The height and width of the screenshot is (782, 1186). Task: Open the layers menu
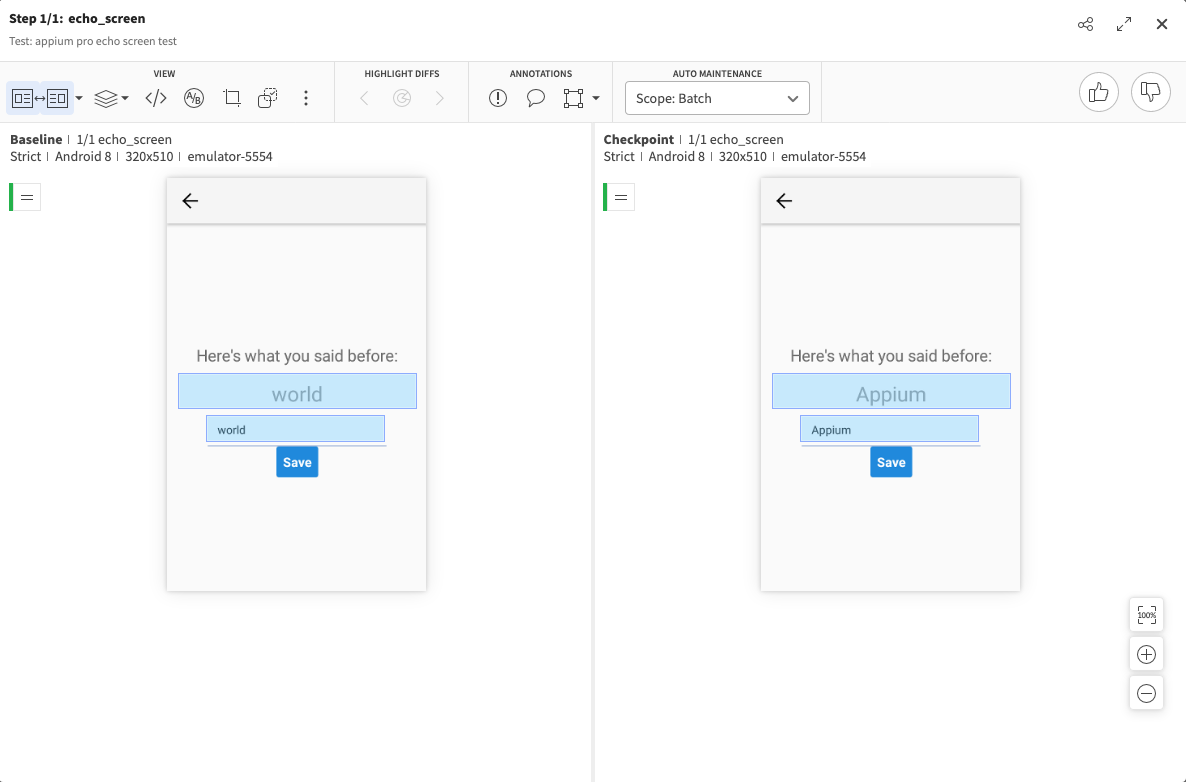tap(110, 98)
